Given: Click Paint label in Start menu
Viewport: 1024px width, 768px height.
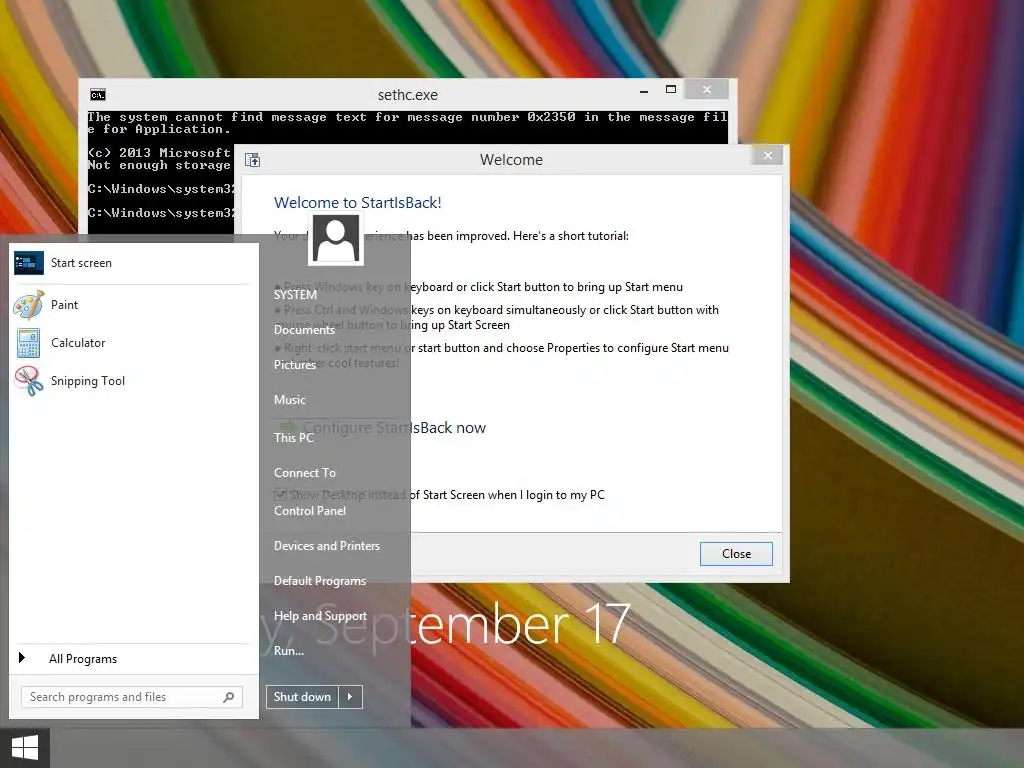Looking at the screenshot, I should [65, 305].
